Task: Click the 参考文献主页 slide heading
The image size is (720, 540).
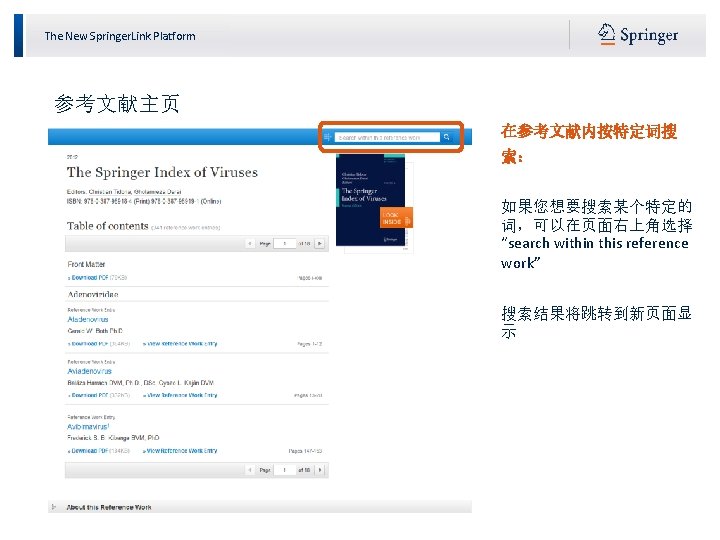Action: click(117, 103)
